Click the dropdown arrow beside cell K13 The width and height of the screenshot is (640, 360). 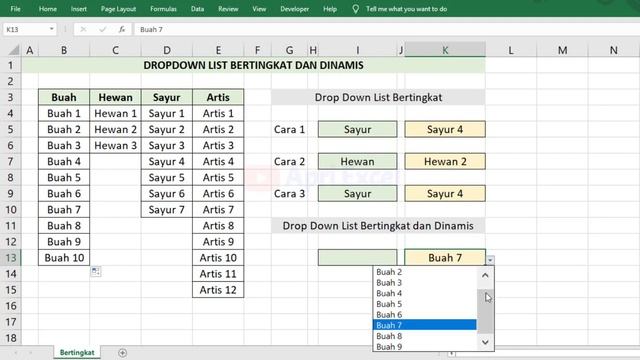490,260
